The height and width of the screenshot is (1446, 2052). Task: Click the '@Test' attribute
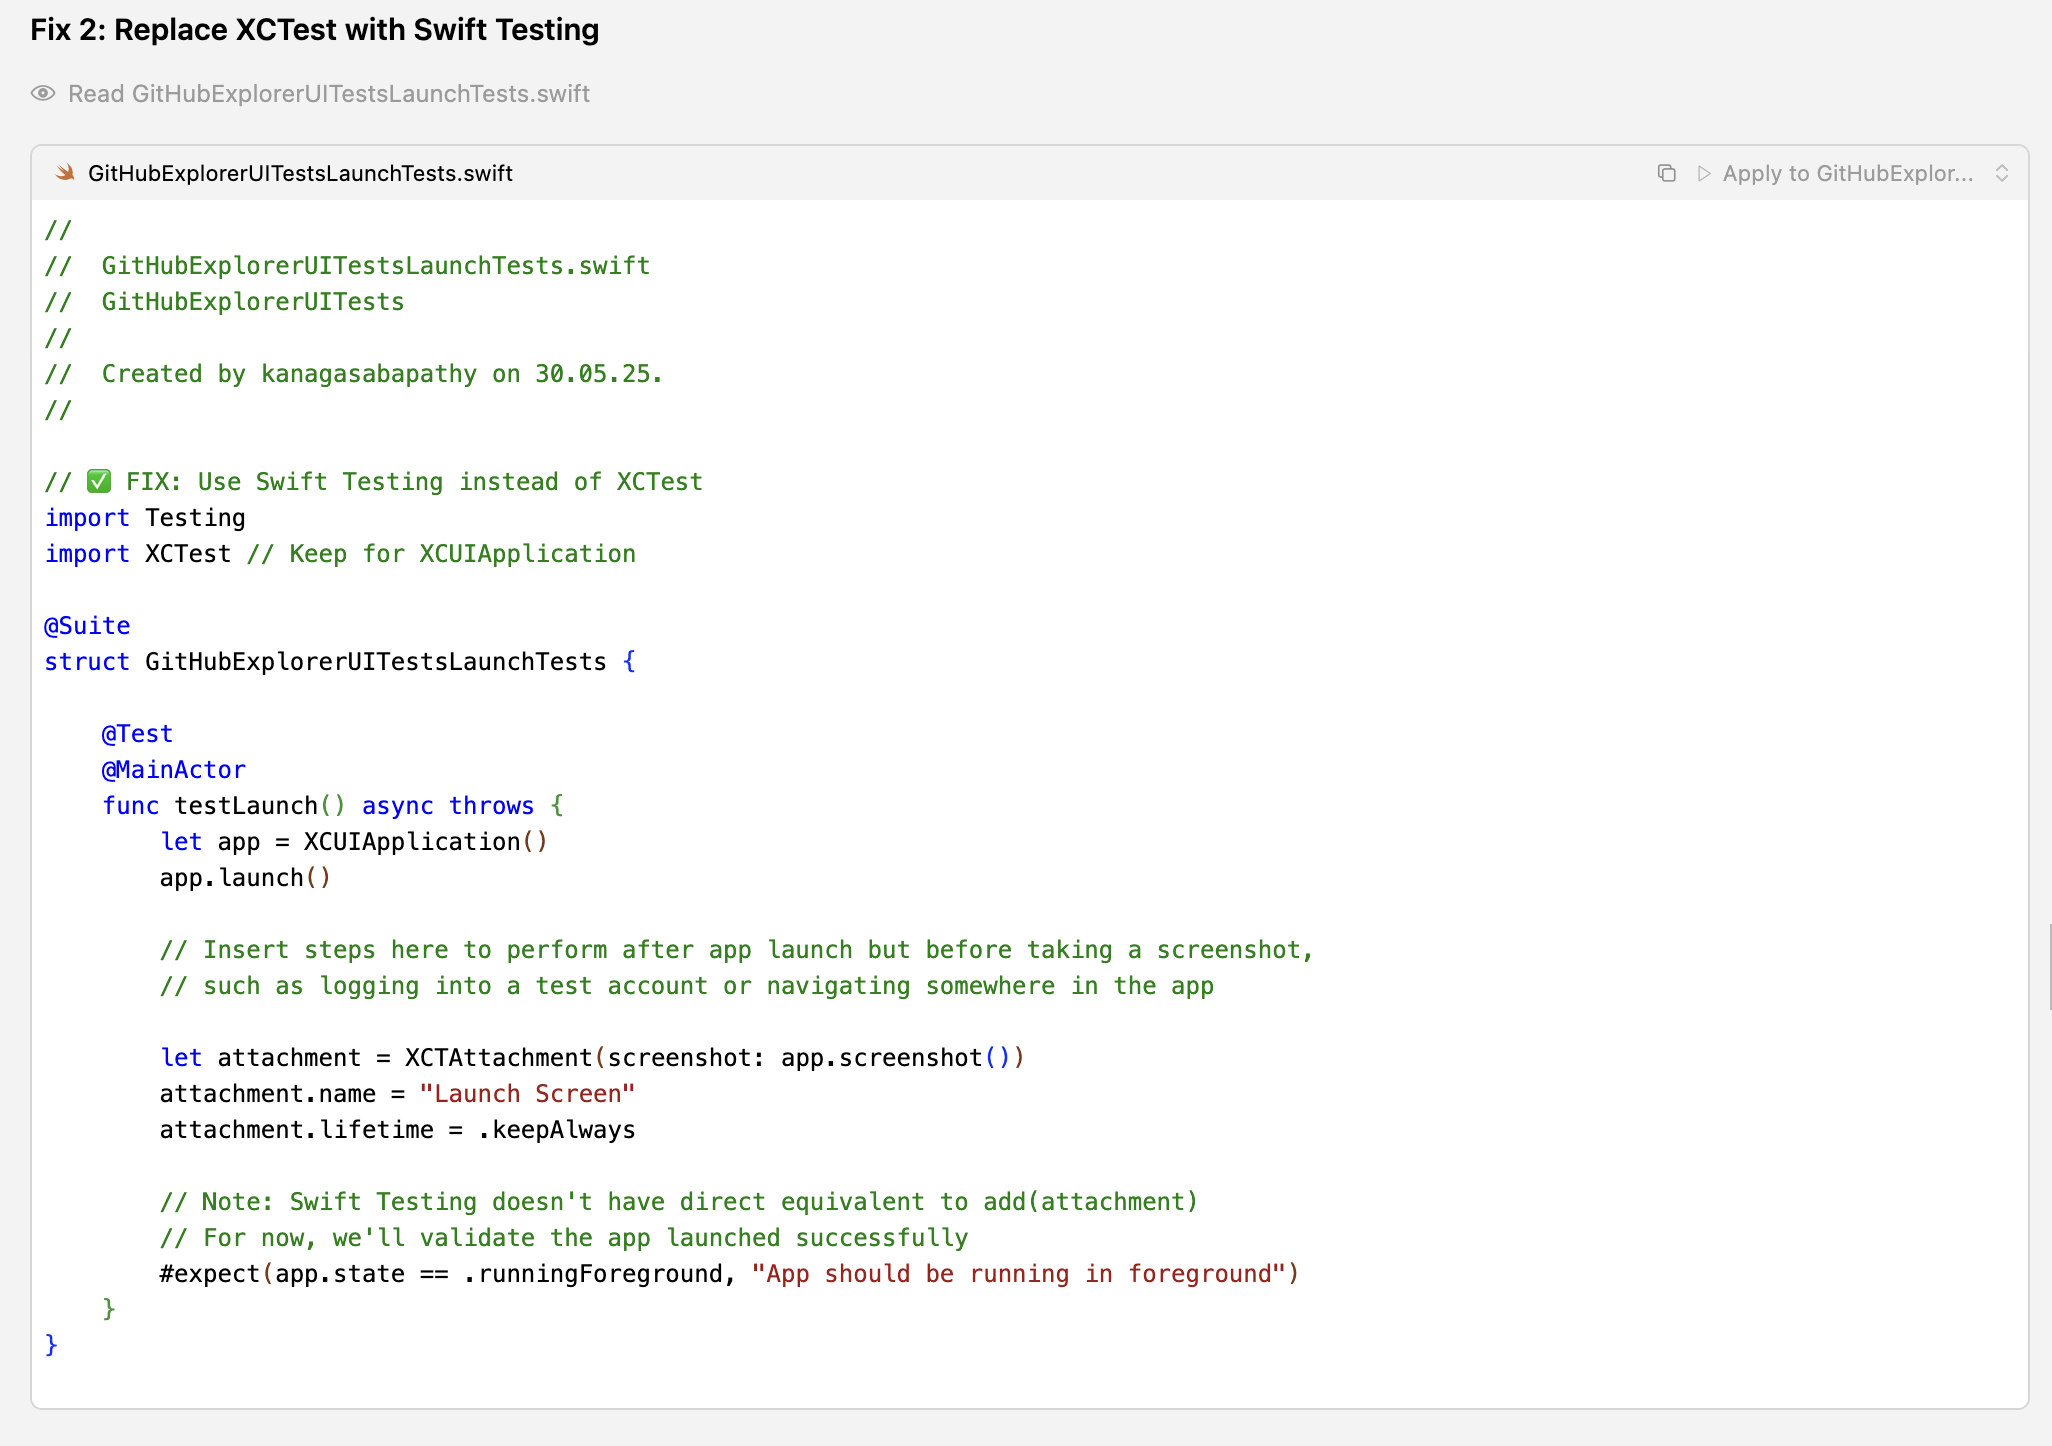(x=137, y=734)
